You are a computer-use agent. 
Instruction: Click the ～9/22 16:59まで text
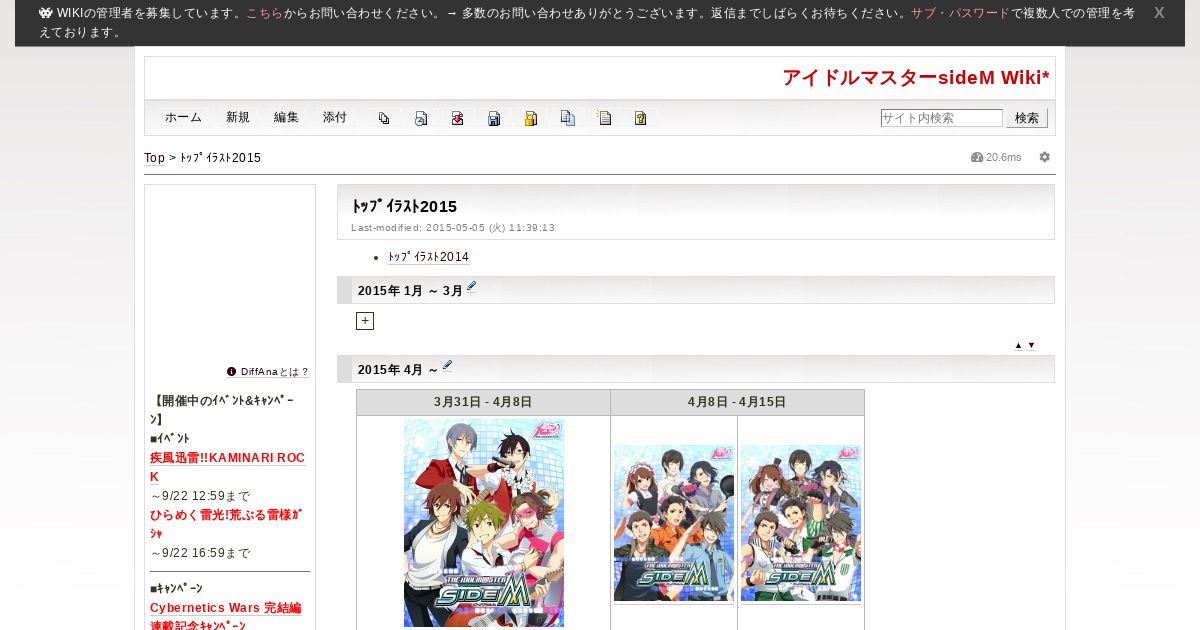(200, 553)
